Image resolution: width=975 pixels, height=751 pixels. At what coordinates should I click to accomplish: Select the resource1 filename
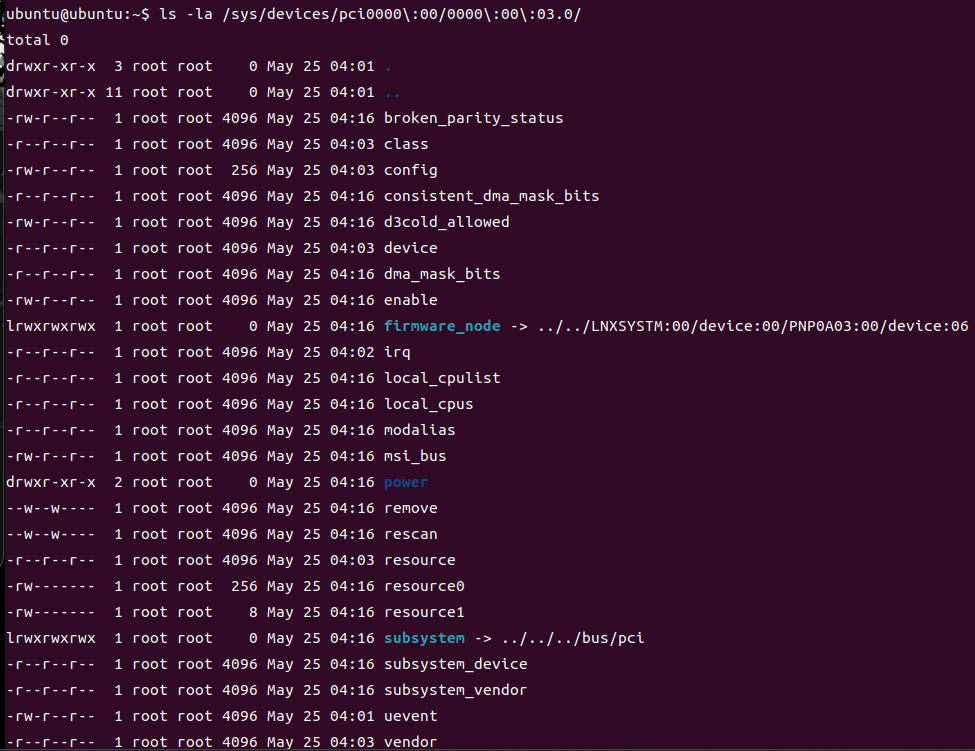tap(424, 612)
